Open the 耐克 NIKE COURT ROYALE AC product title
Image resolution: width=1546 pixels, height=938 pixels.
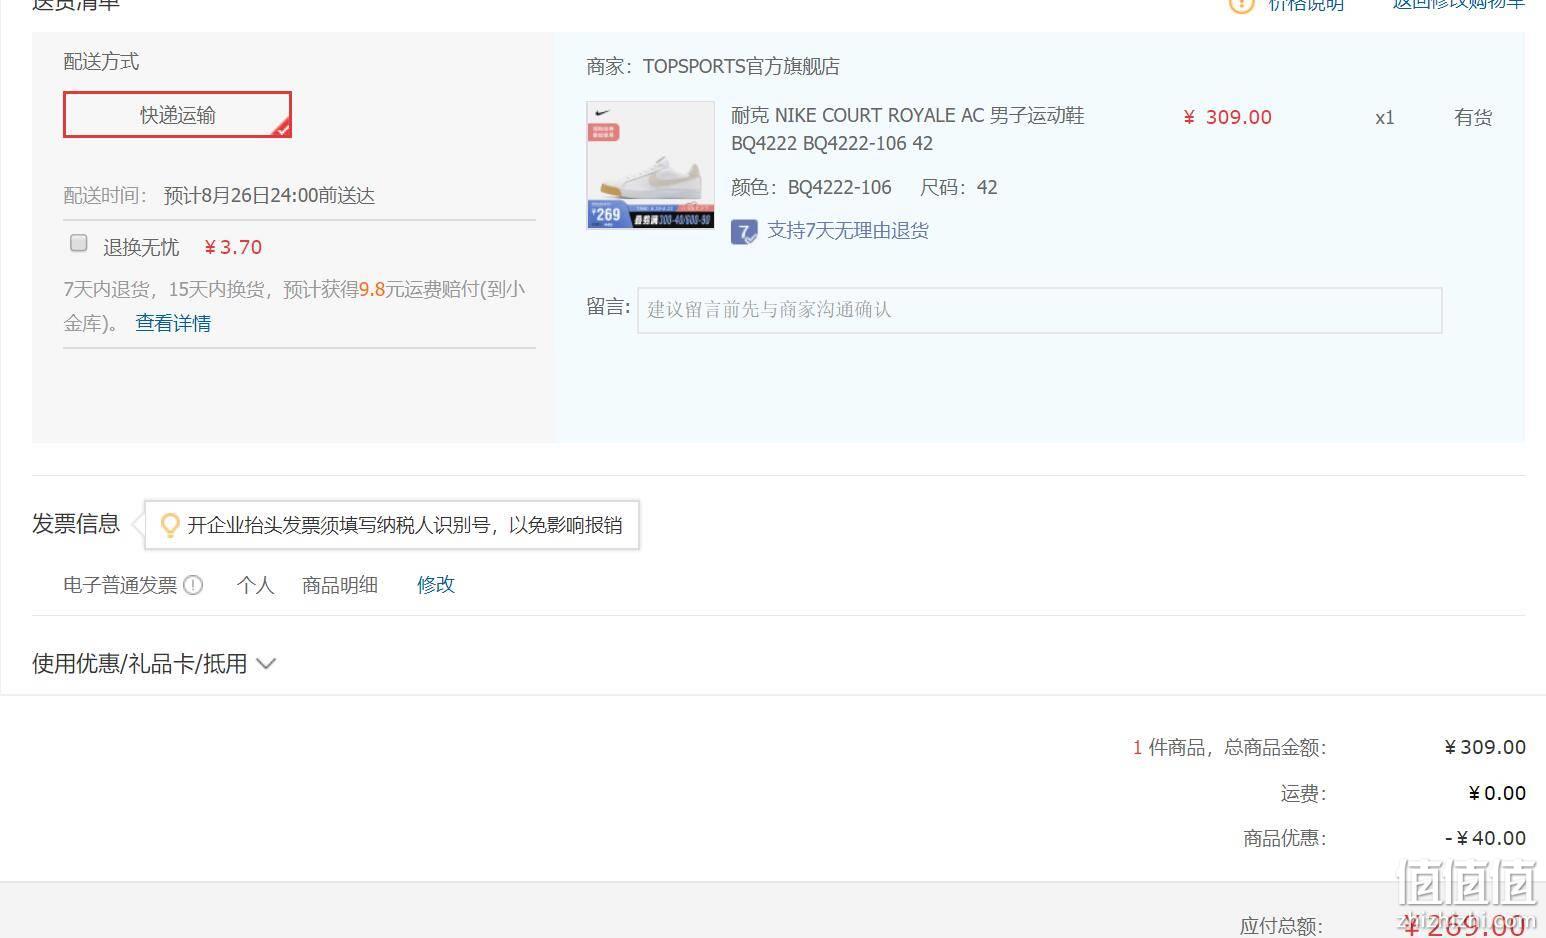click(x=907, y=129)
